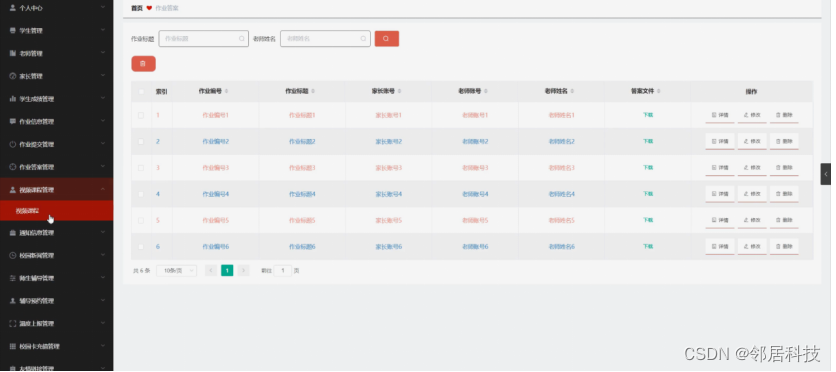Click 删除 button in row 6
Viewport: 836px width, 372px height.
784,246
